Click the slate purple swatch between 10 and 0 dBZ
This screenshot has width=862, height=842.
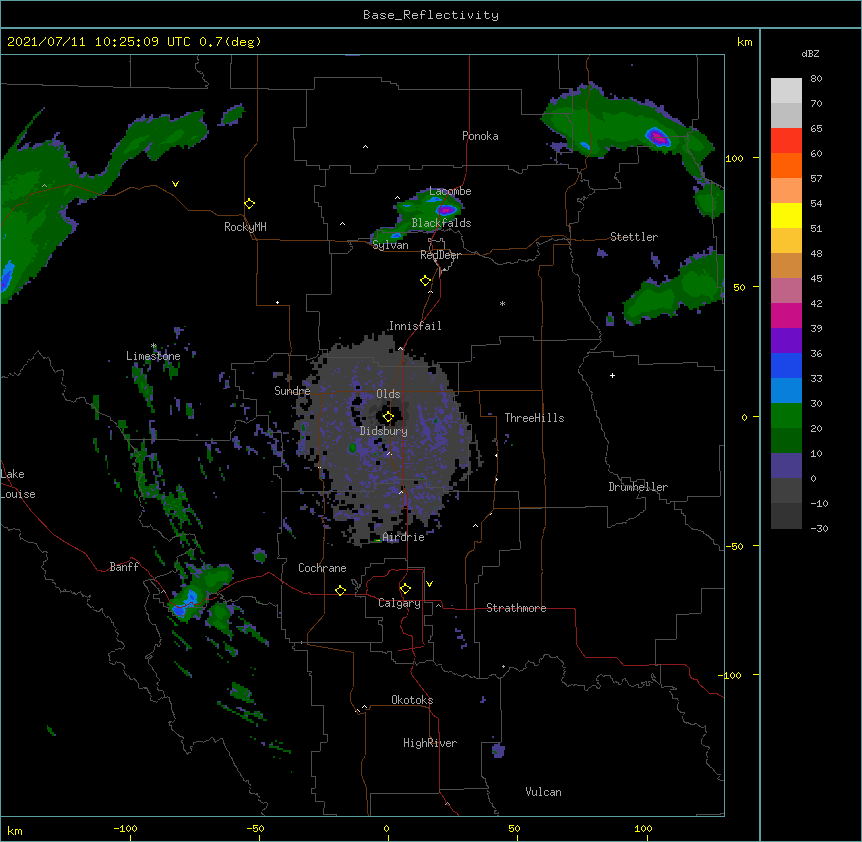[x=786, y=466]
